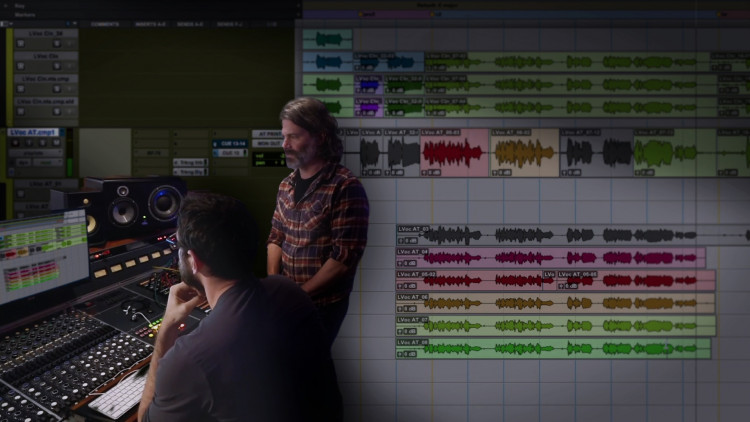This screenshot has width=750, height=422.
Task: Select the LVoc AT.cmp1 track name
Action: click(33, 132)
